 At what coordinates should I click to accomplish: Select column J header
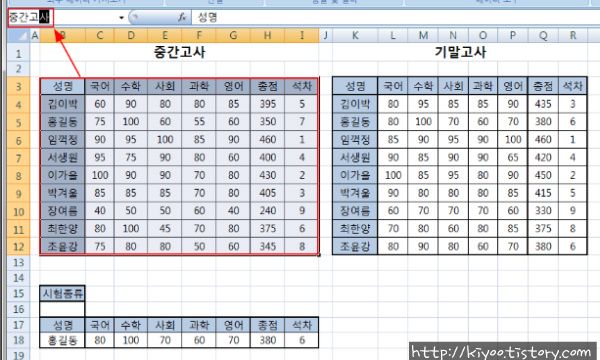click(x=326, y=36)
